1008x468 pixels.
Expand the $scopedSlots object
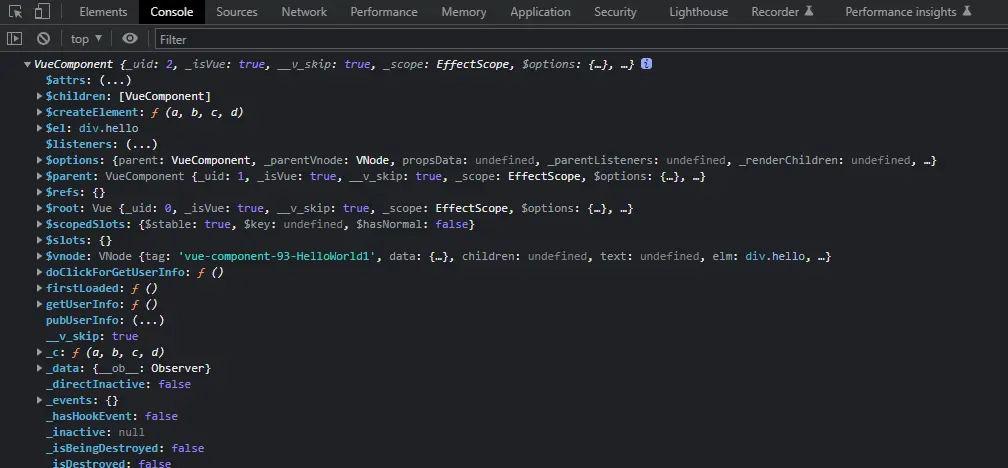[x=40, y=224]
